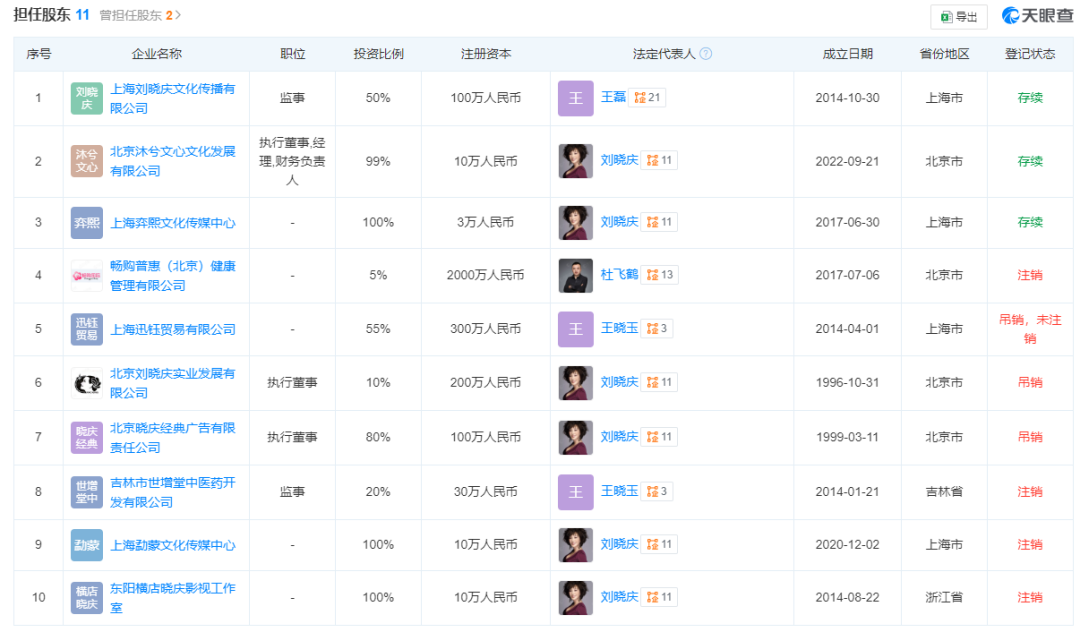Open 上海刘晓庆文化传播有限公司 company link
Screen dimensions: 1080x632
point(173,98)
